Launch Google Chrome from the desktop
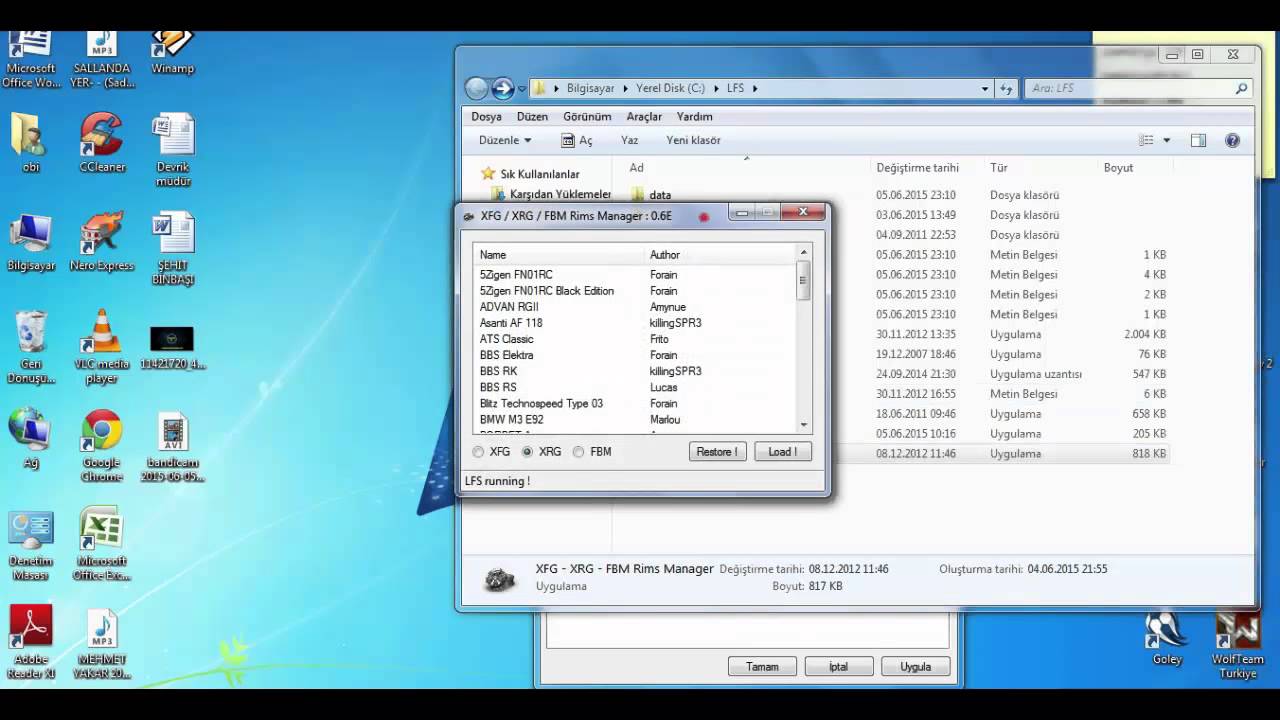 tap(102, 447)
